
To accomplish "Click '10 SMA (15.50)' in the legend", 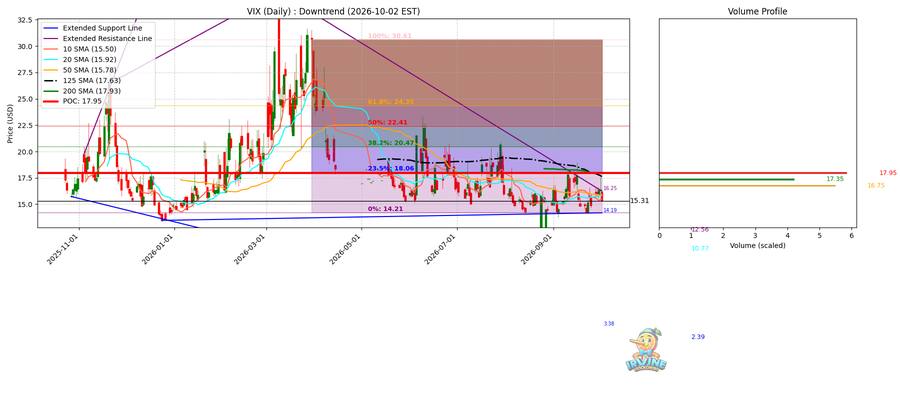I will (x=90, y=49).
